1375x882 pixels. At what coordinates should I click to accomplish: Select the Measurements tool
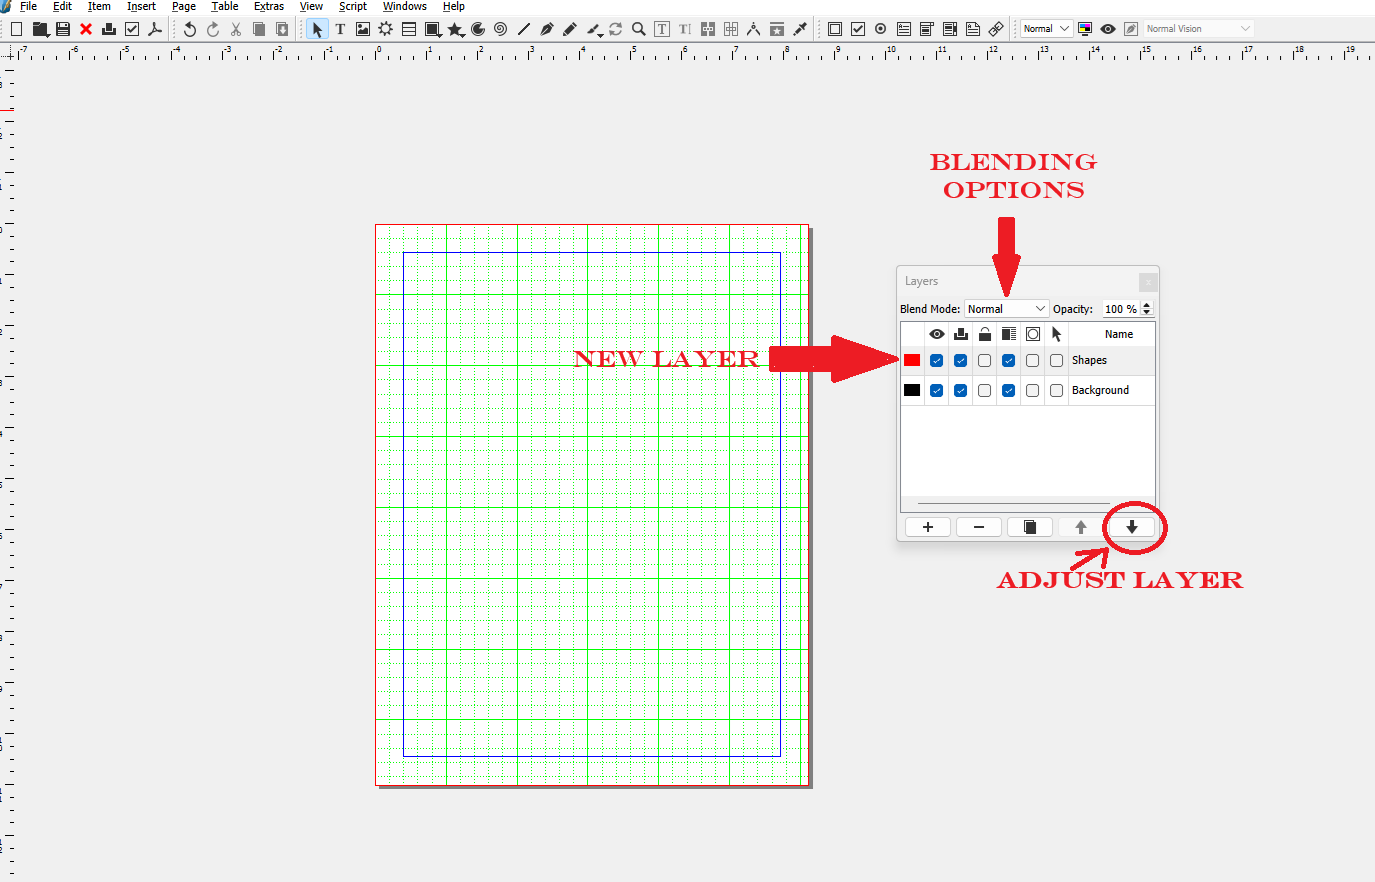(754, 29)
